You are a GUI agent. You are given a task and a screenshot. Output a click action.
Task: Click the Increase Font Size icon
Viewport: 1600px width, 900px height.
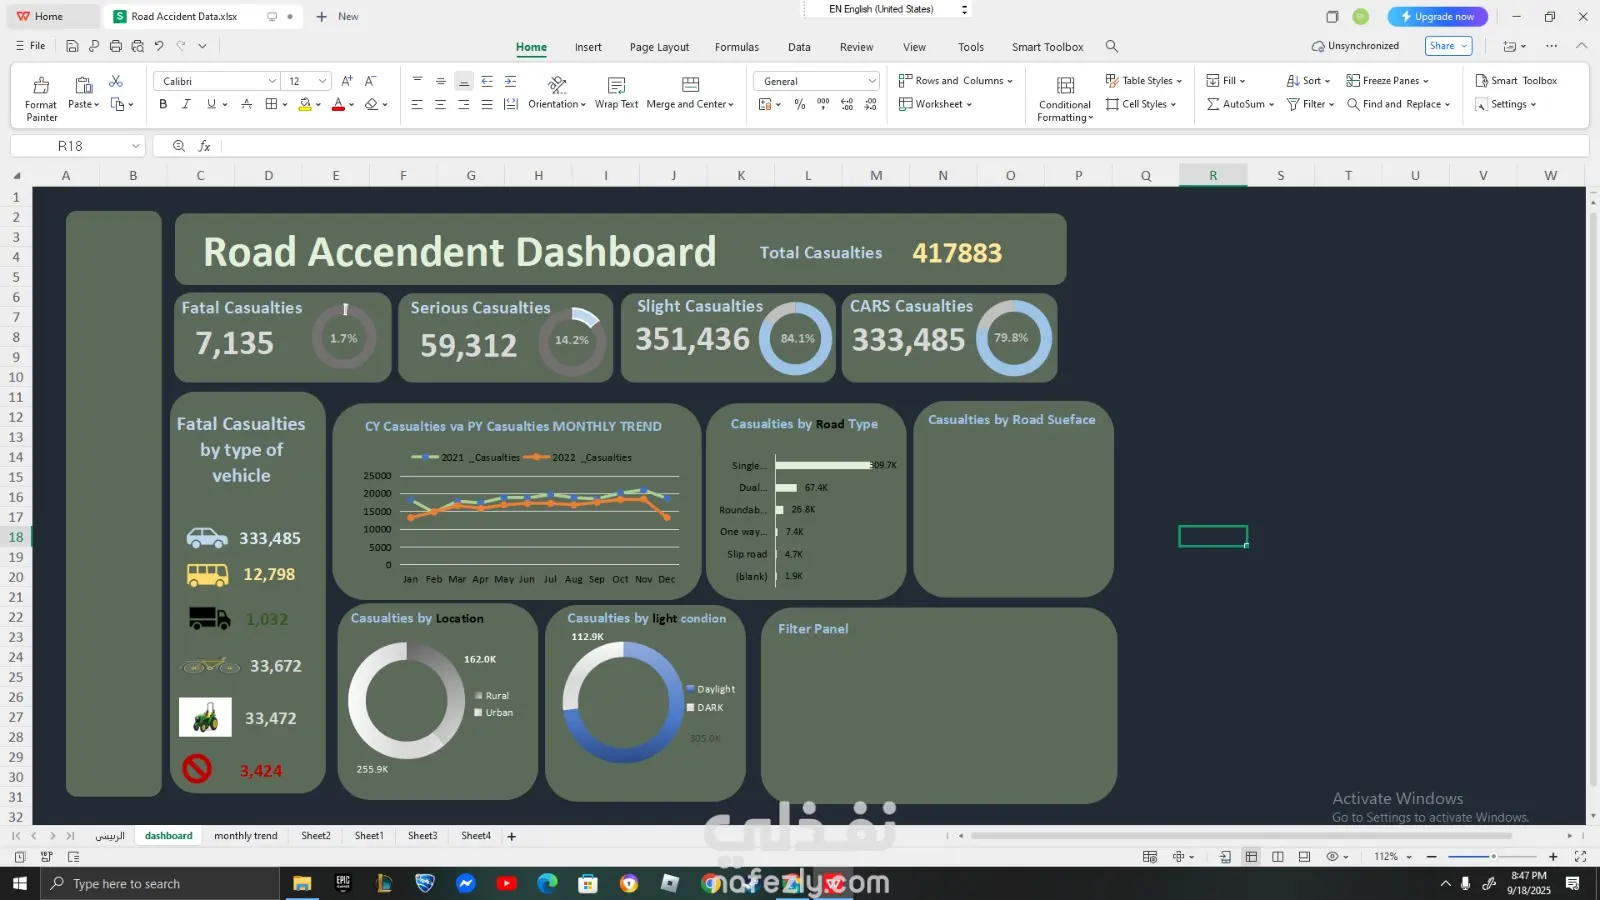pyautogui.click(x=347, y=81)
